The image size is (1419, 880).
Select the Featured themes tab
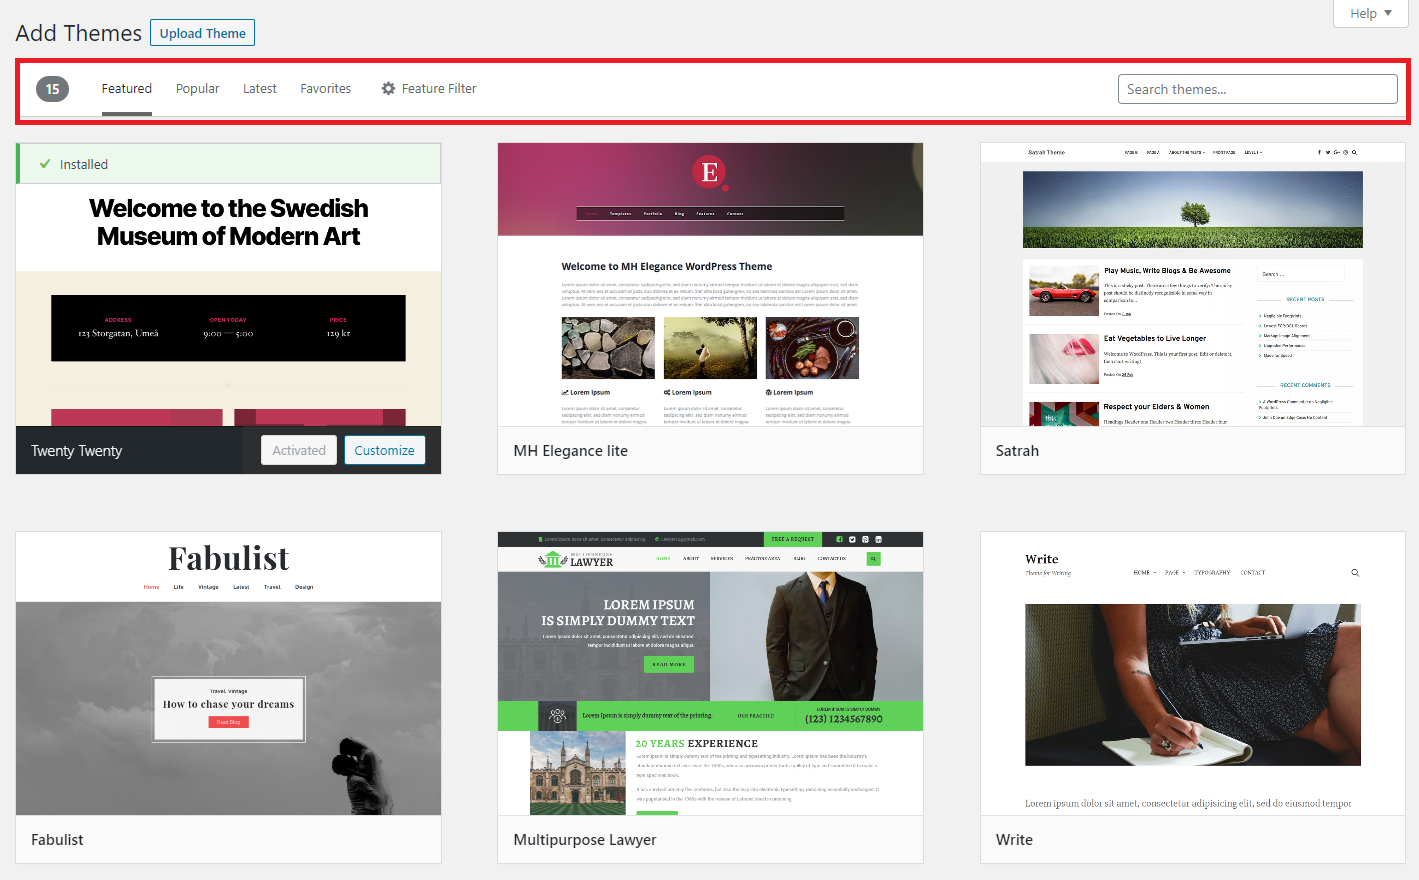coord(126,88)
